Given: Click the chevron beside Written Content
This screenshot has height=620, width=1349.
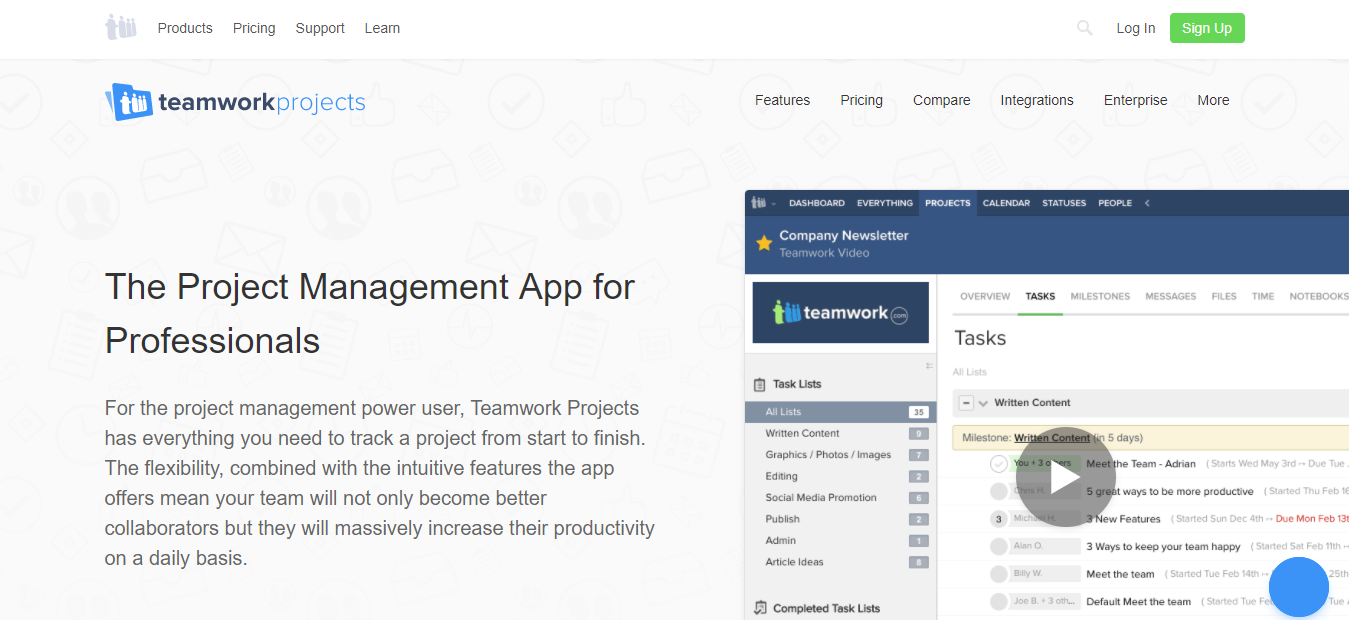Looking at the screenshot, I should [x=982, y=402].
